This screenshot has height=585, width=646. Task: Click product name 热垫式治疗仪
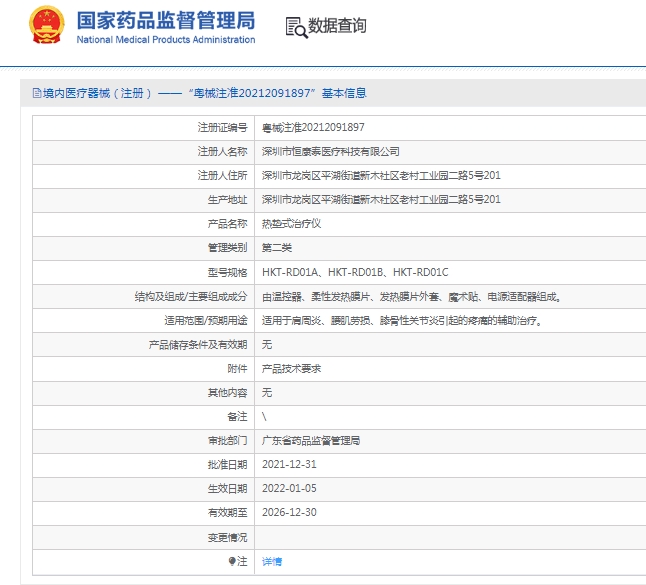(x=291, y=224)
